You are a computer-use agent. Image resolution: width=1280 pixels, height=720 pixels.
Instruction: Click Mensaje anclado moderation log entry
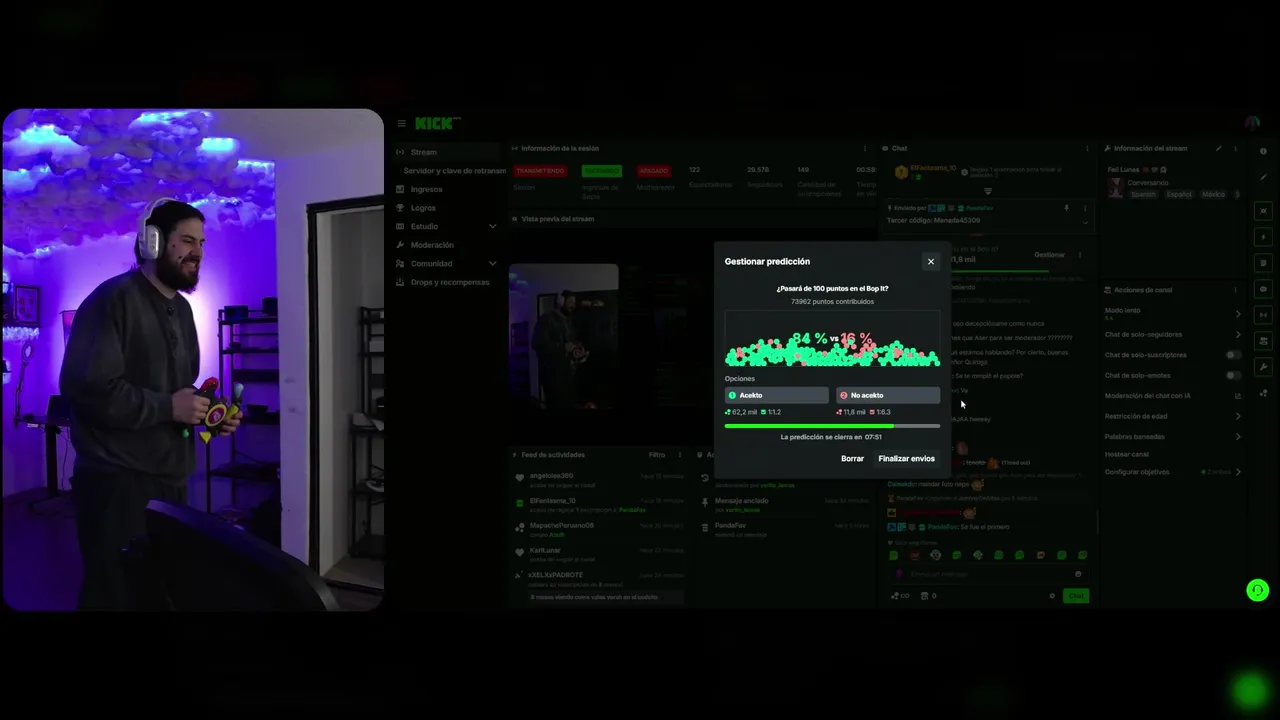(x=785, y=504)
